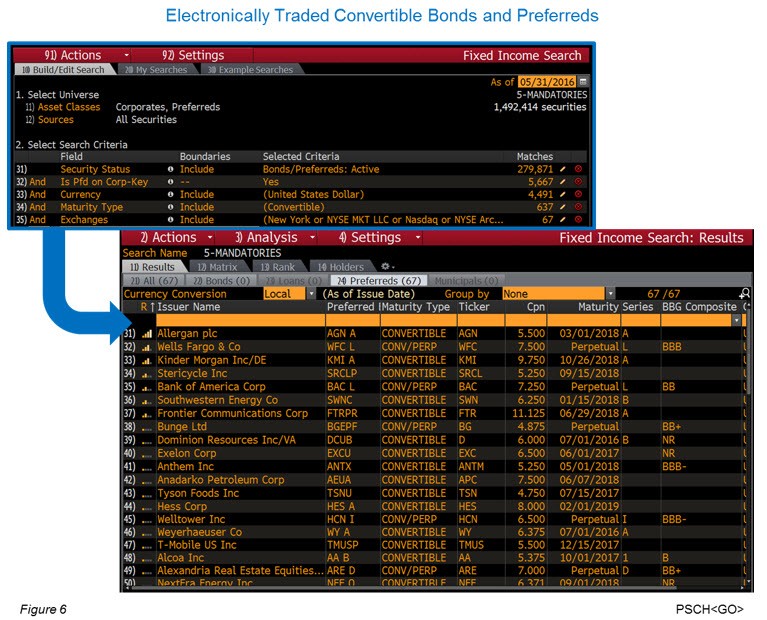Image resolution: width=767 pixels, height=620 pixels.
Task: Expand the results Analysis menu arrow
Action: pyautogui.click(x=313, y=238)
